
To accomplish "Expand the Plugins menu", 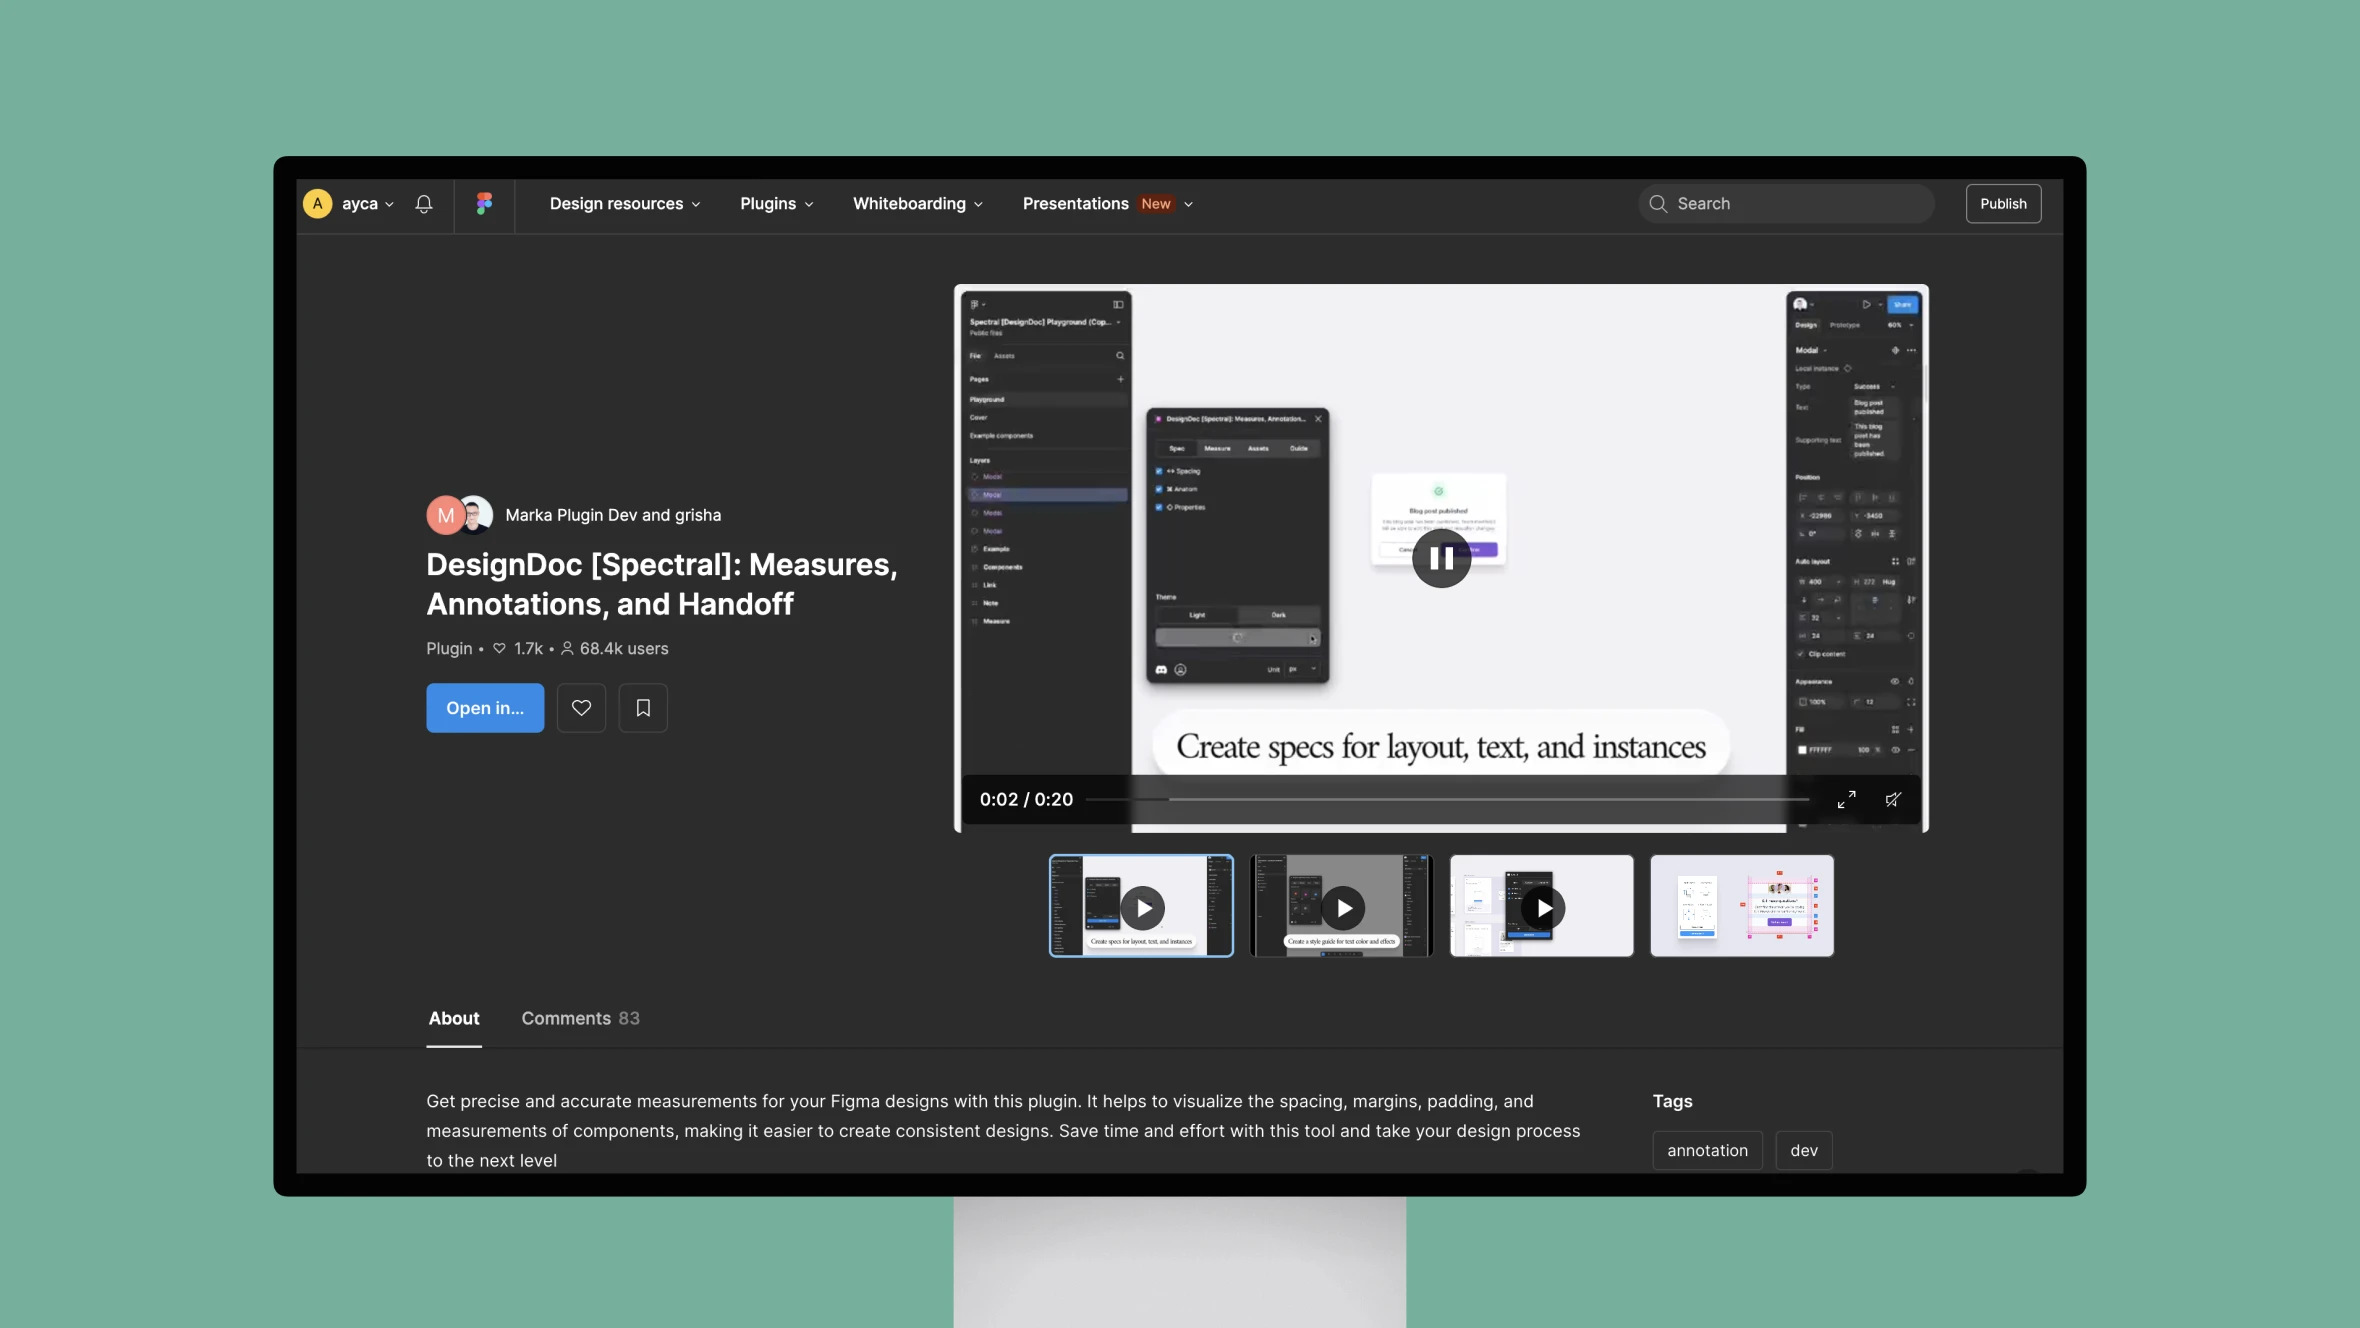I will click(x=776, y=204).
